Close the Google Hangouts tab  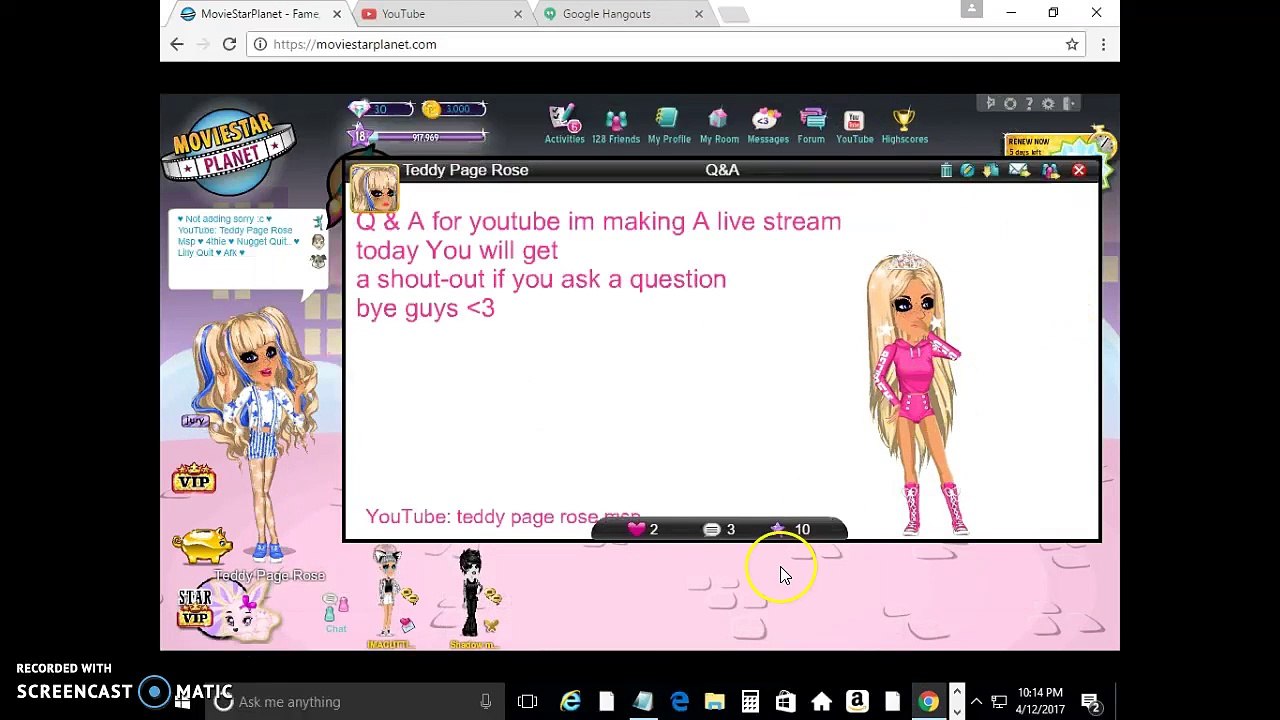[x=699, y=14]
